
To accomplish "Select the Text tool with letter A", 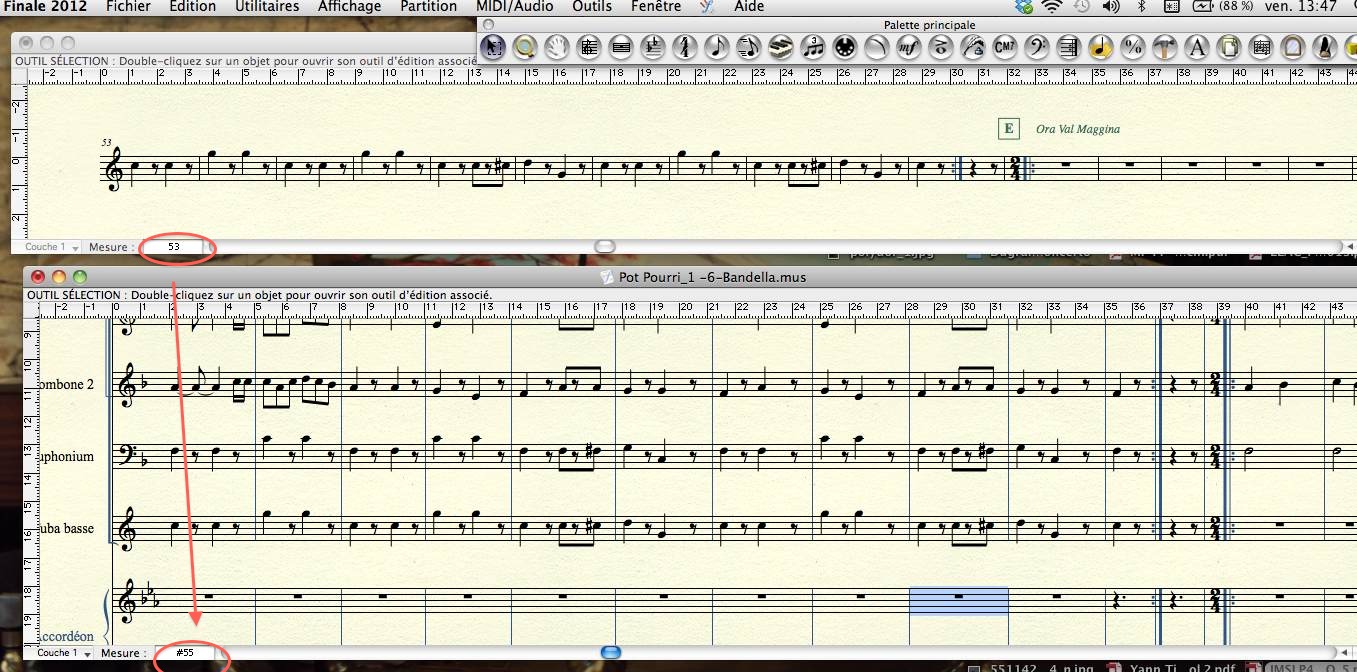I will [x=1197, y=46].
